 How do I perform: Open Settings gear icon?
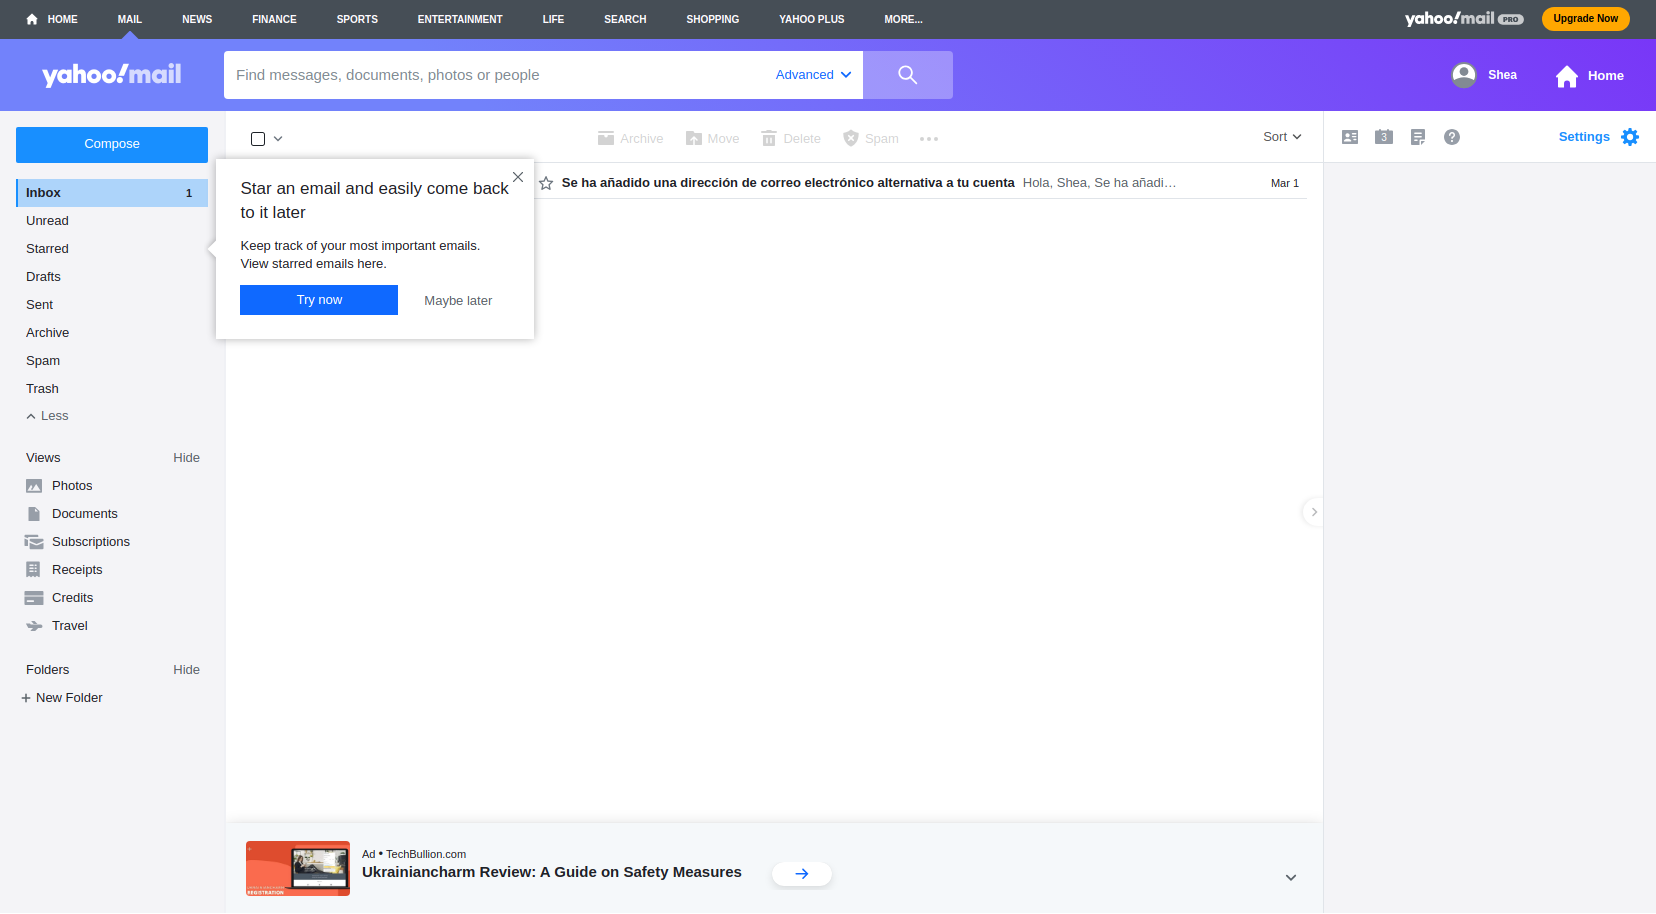pos(1630,137)
